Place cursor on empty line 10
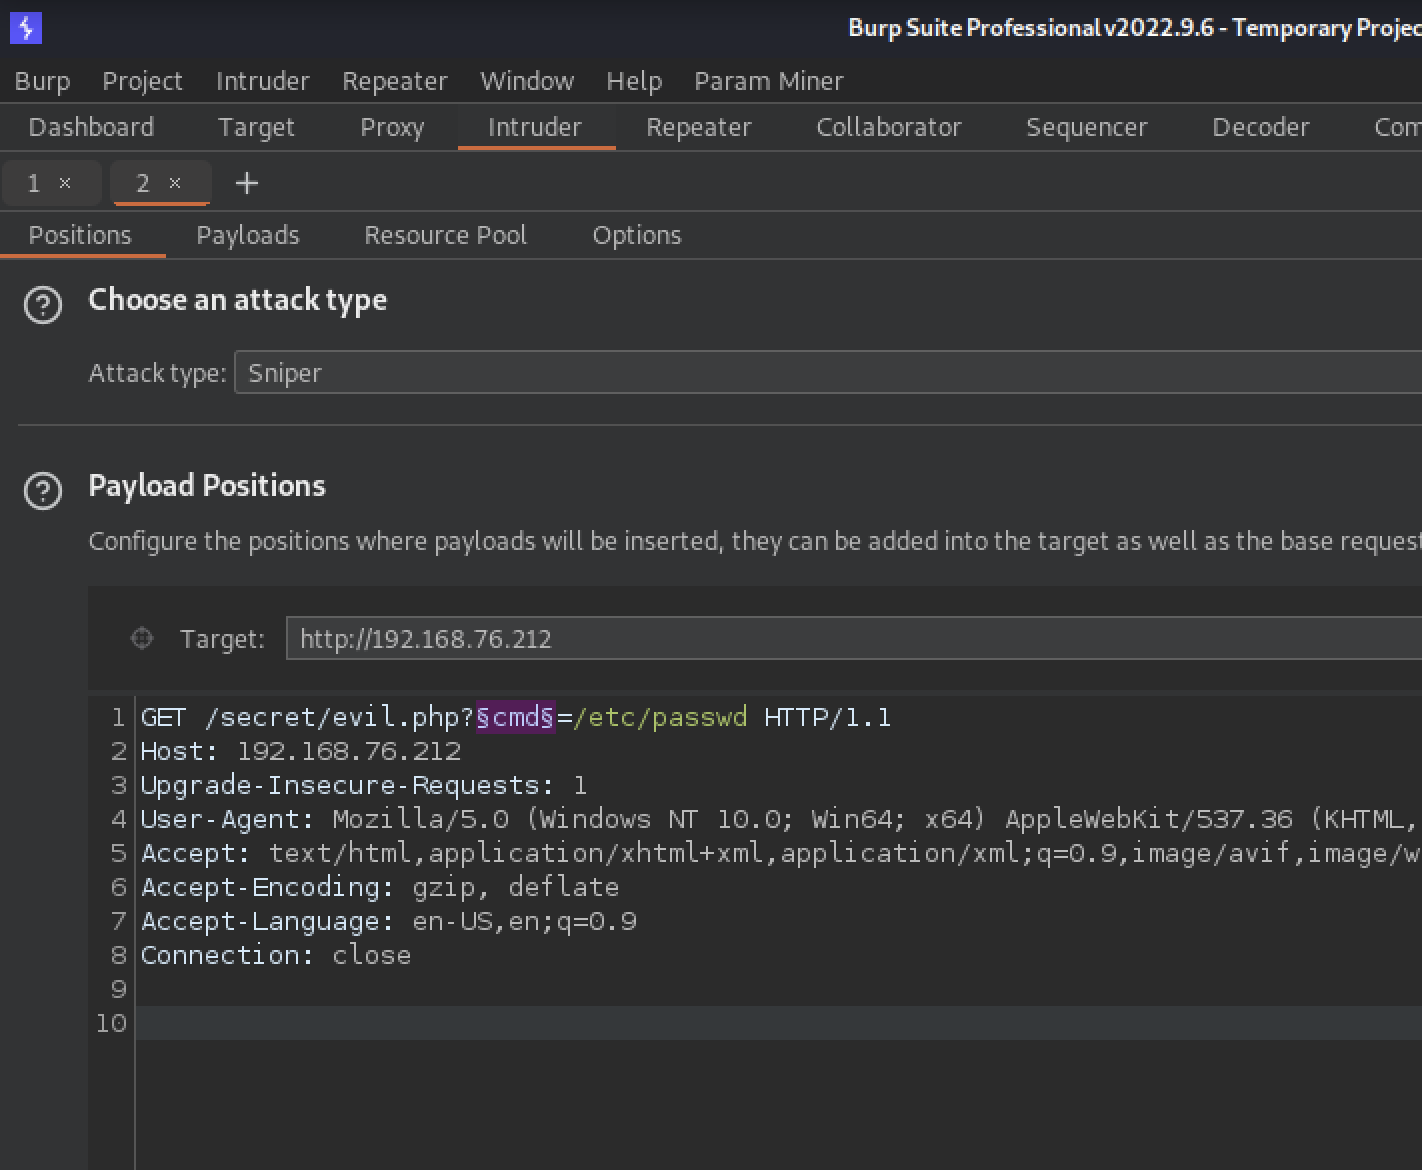Viewport: 1422px width, 1170px height. (x=779, y=1023)
